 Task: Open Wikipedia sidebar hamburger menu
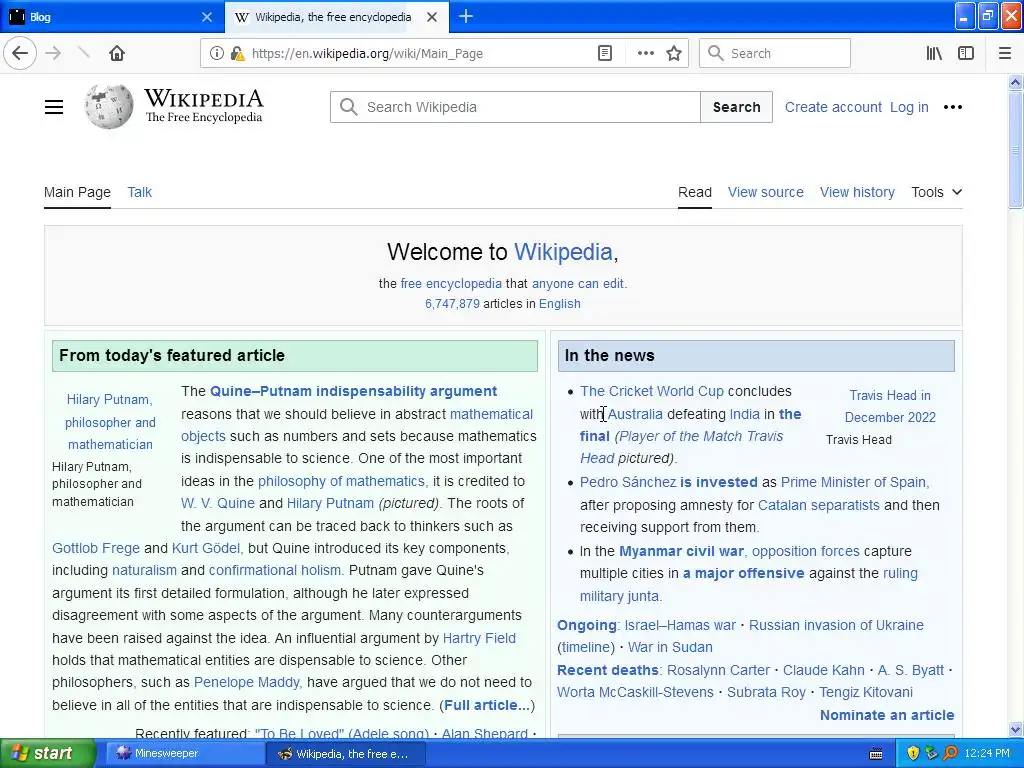pos(54,107)
